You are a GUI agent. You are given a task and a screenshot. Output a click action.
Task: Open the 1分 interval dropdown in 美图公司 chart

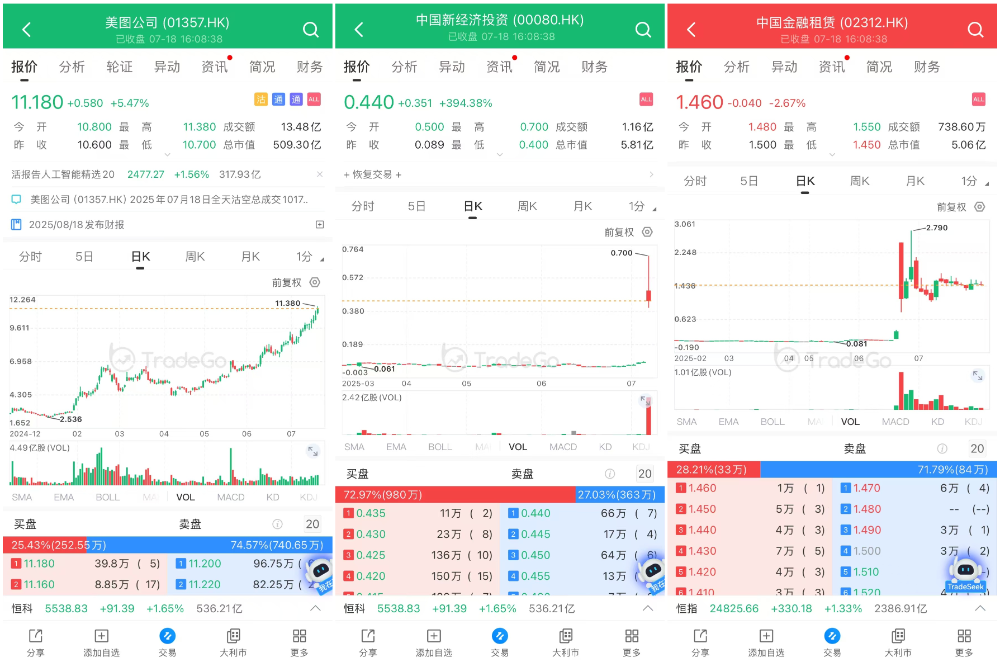click(x=309, y=257)
